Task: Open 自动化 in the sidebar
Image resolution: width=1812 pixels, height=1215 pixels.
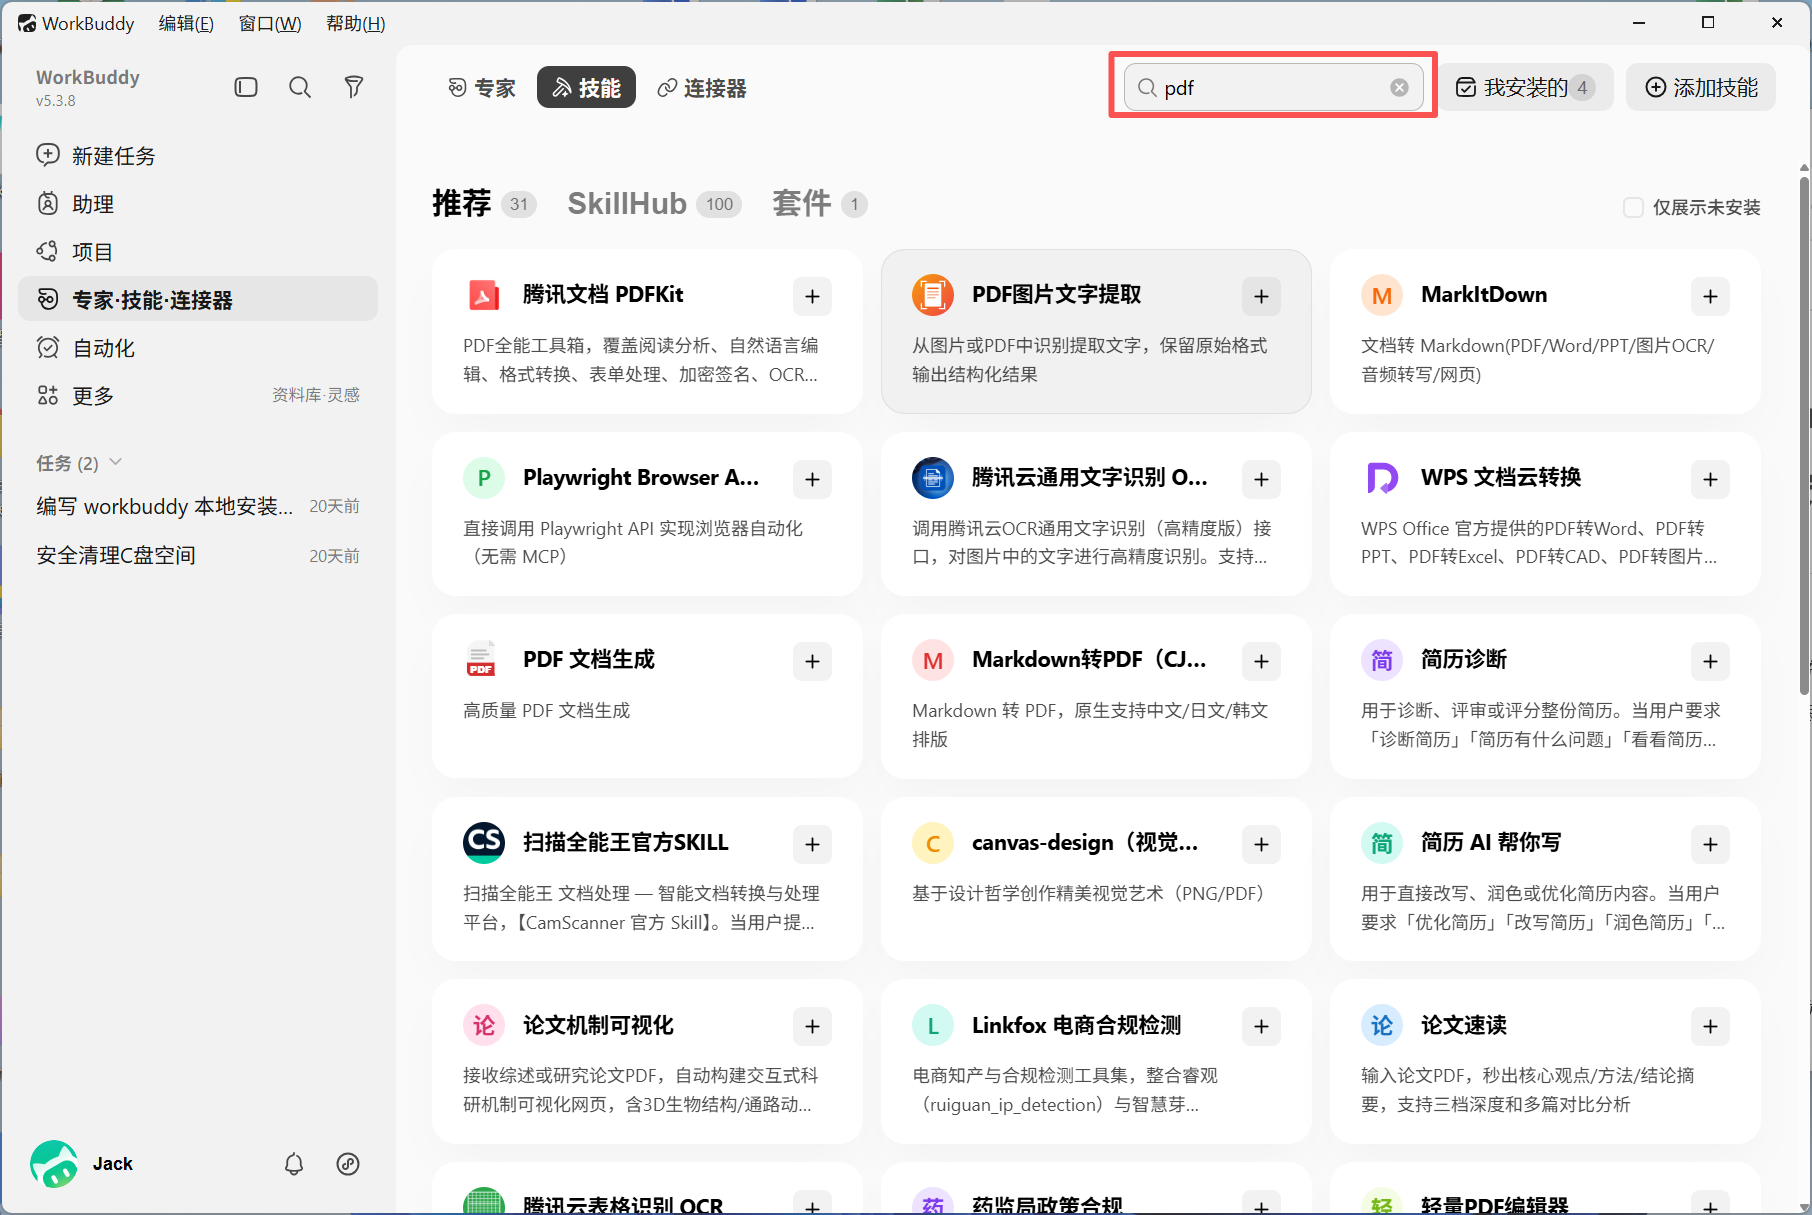Action: (198, 348)
